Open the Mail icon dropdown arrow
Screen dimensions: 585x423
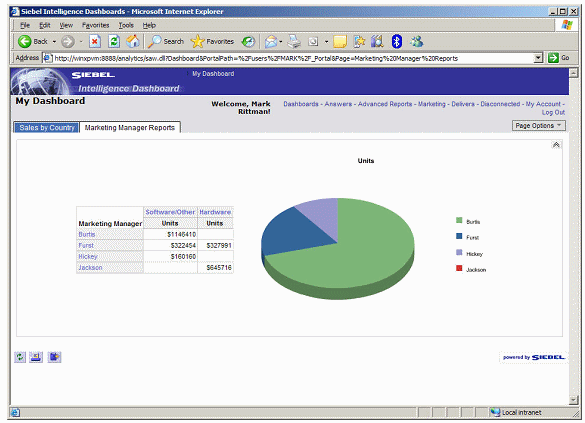point(281,41)
